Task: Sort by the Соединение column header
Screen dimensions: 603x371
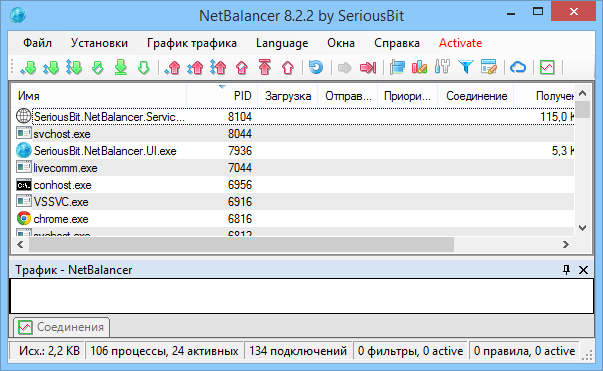Action: tap(476, 96)
